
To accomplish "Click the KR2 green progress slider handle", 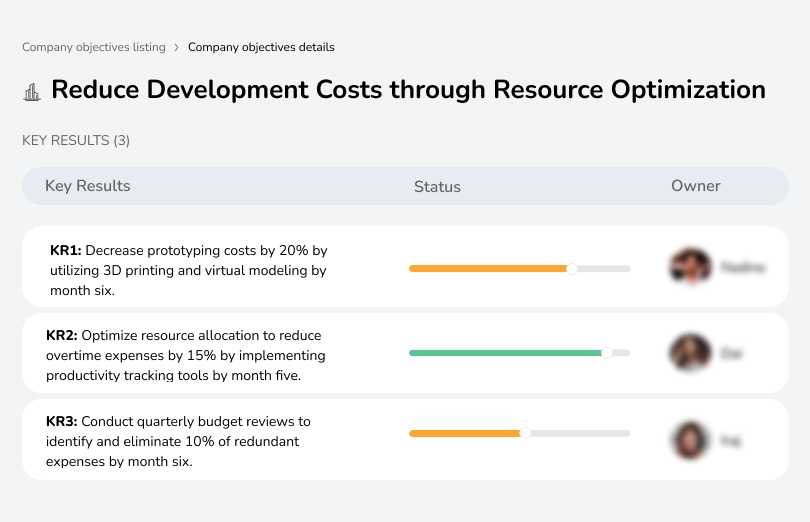I will (607, 353).
